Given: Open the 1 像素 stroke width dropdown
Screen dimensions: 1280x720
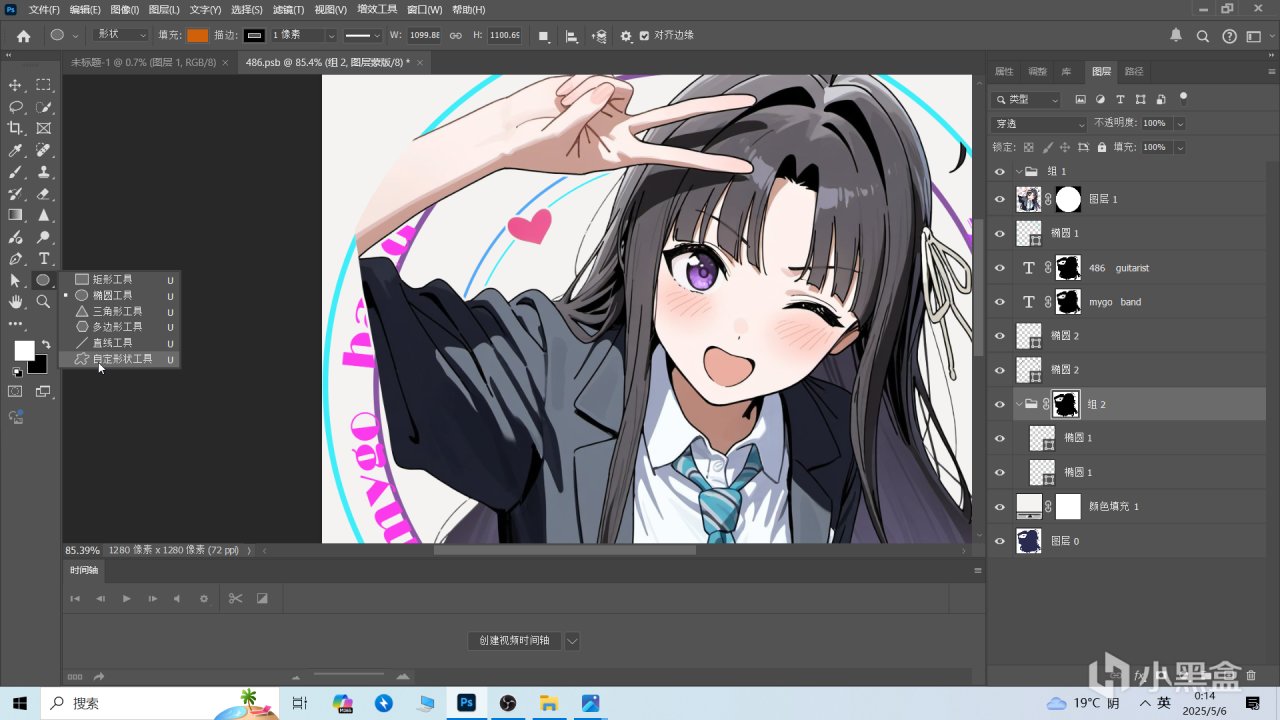Looking at the screenshot, I should [333, 36].
